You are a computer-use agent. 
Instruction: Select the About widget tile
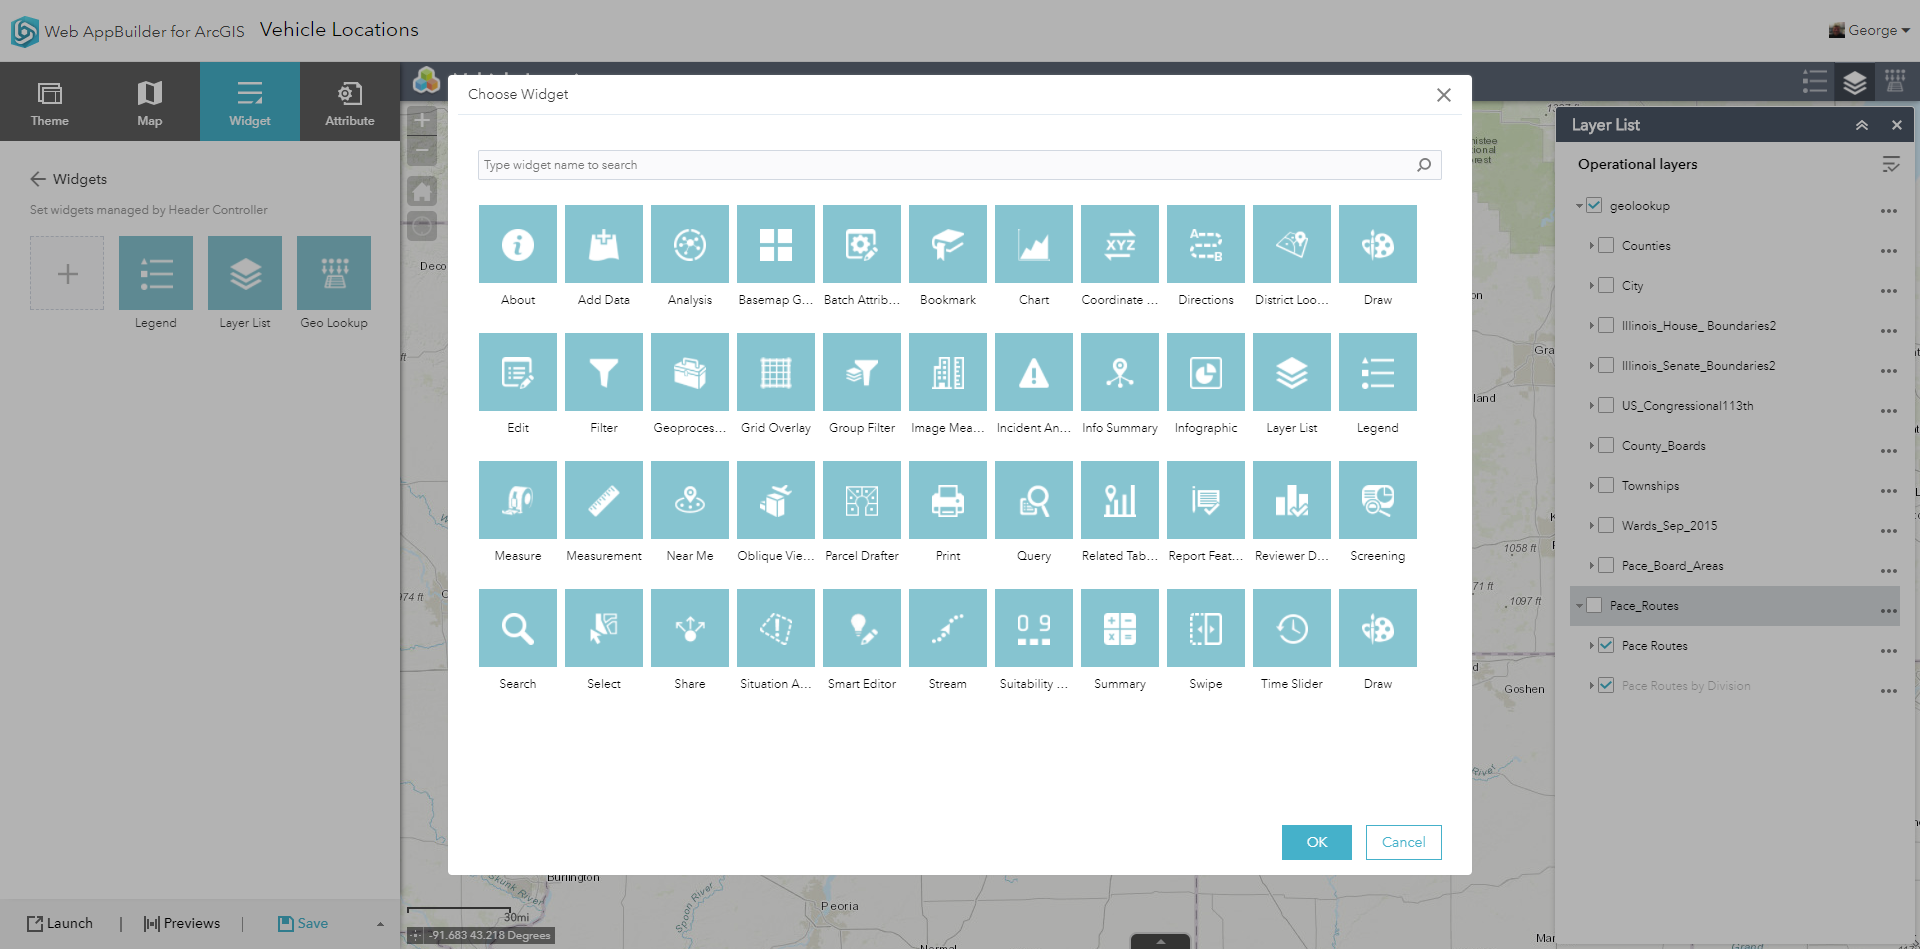518,244
